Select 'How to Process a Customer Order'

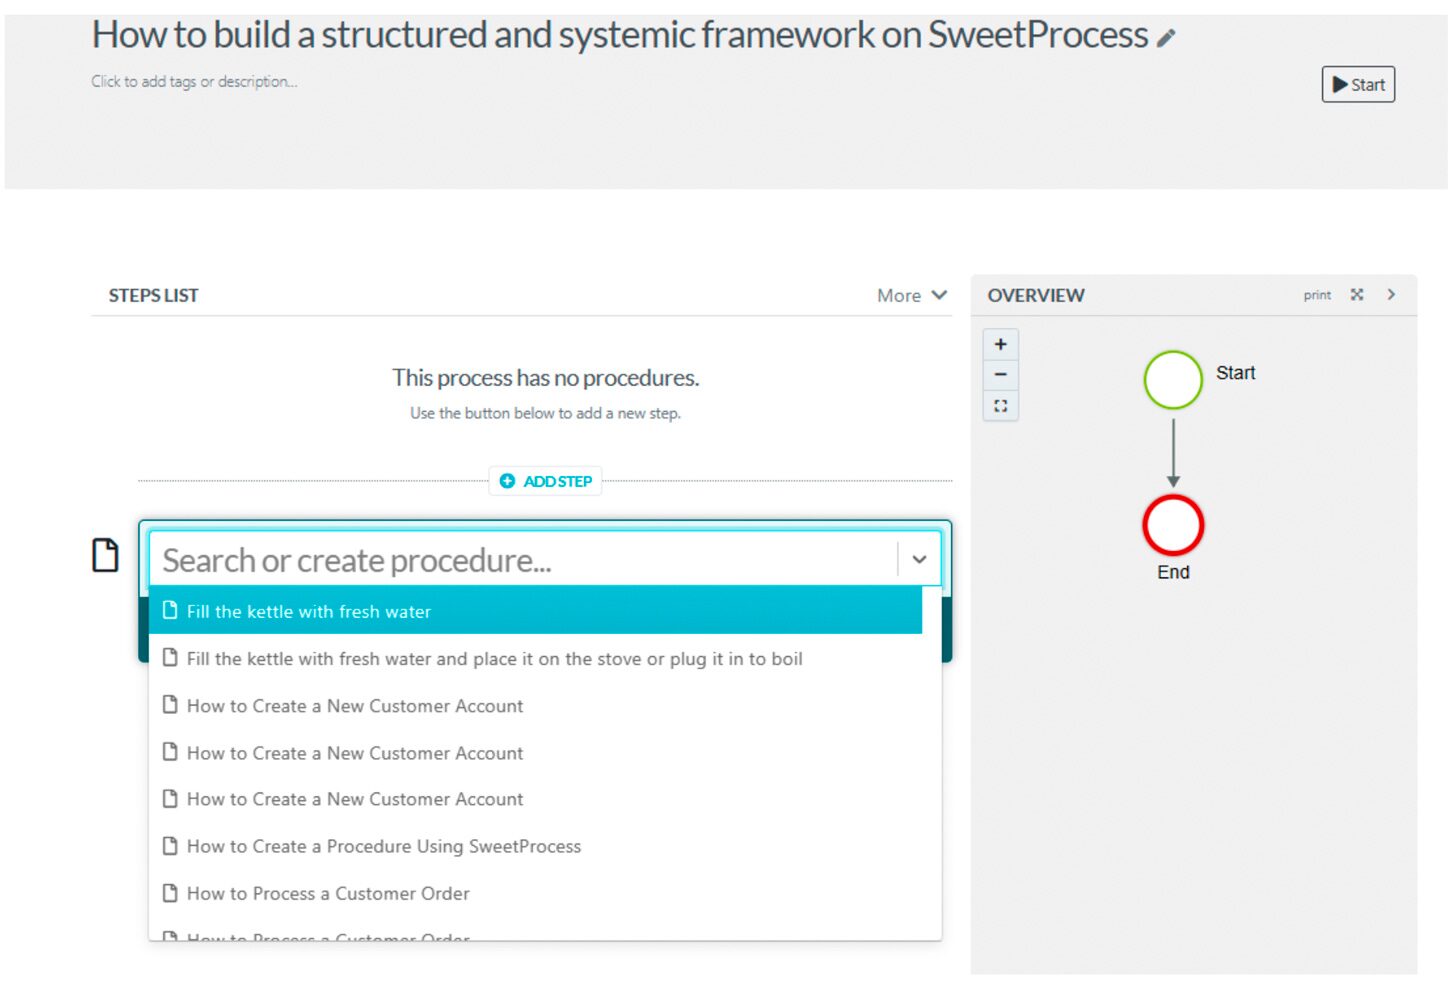point(328,893)
